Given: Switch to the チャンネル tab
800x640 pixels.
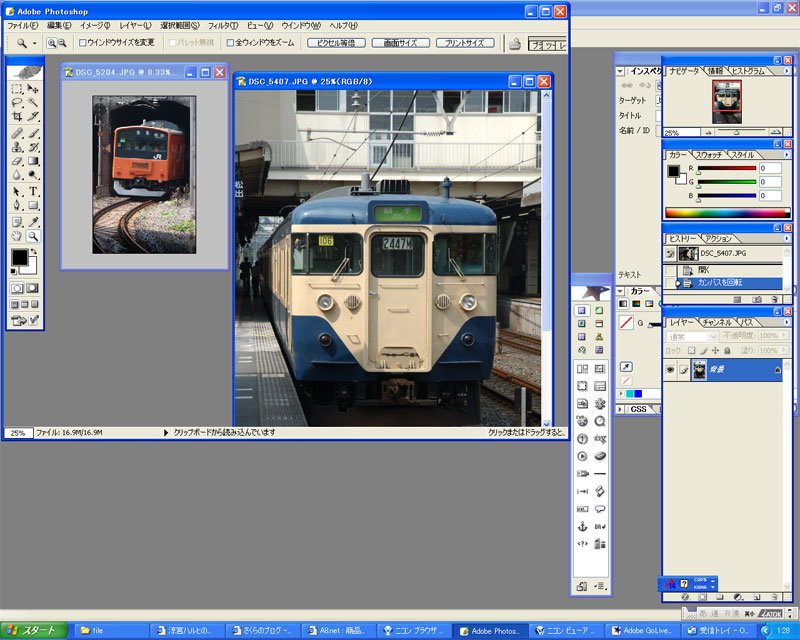Looking at the screenshot, I should tap(718, 322).
